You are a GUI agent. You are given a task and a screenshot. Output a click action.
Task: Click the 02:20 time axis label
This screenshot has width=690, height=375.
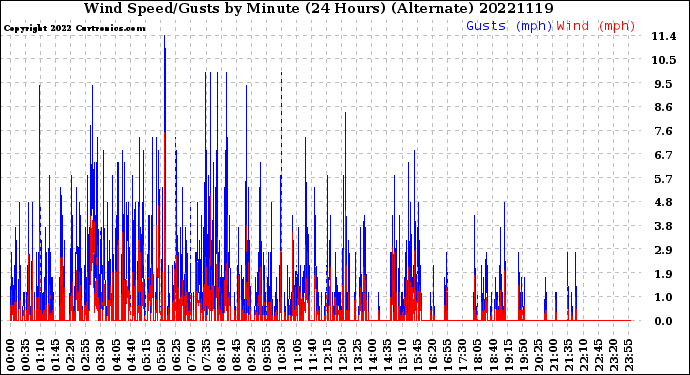[x=71, y=354]
